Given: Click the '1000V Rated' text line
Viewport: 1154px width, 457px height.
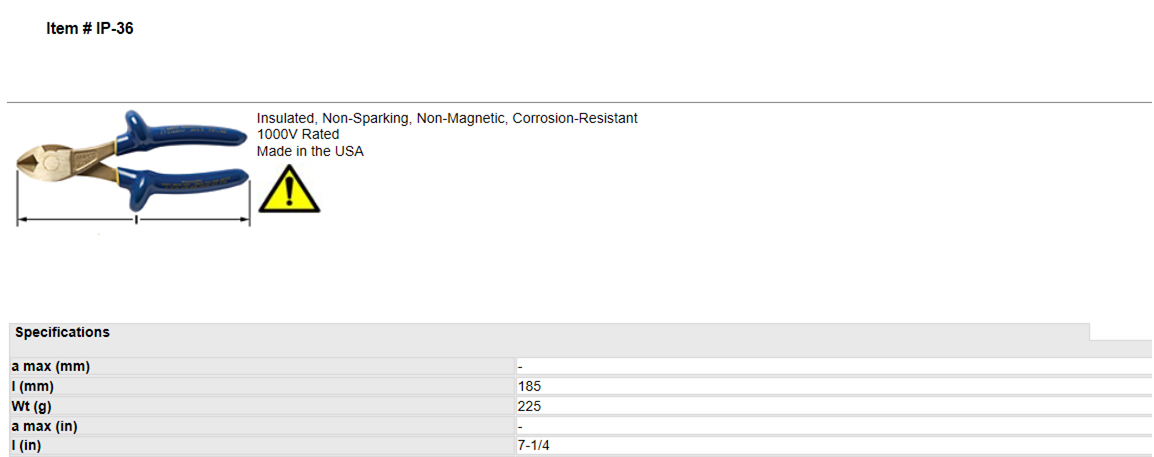Looking at the screenshot, I should (x=298, y=135).
